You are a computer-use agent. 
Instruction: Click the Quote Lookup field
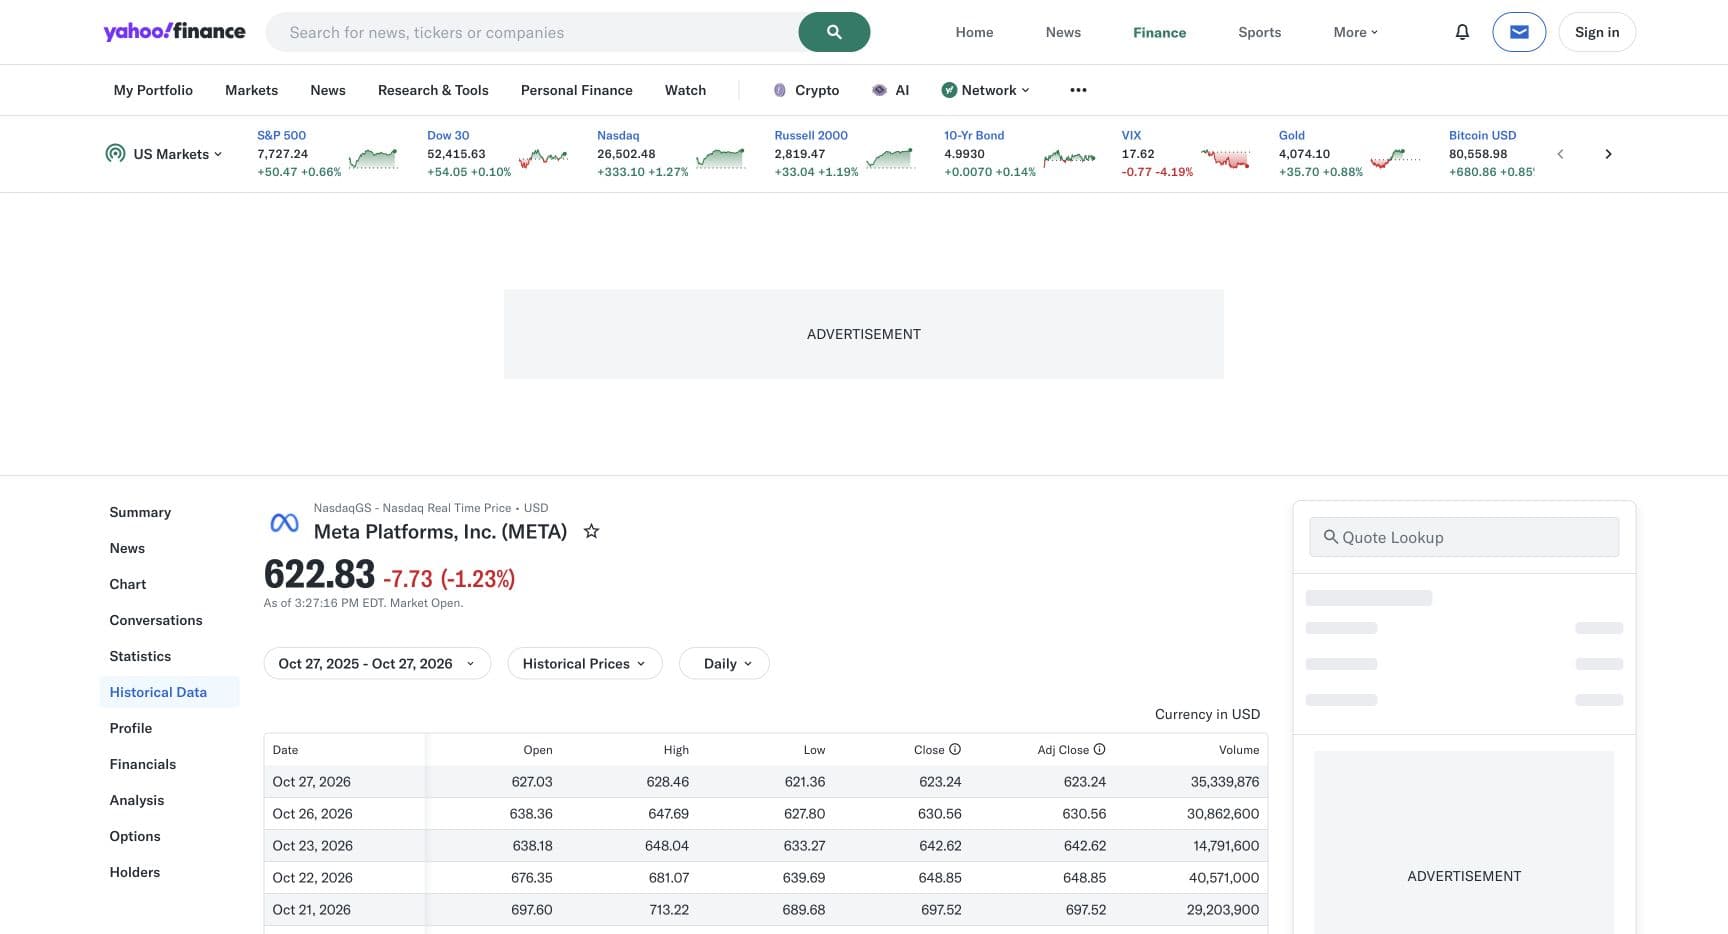pos(1464,537)
